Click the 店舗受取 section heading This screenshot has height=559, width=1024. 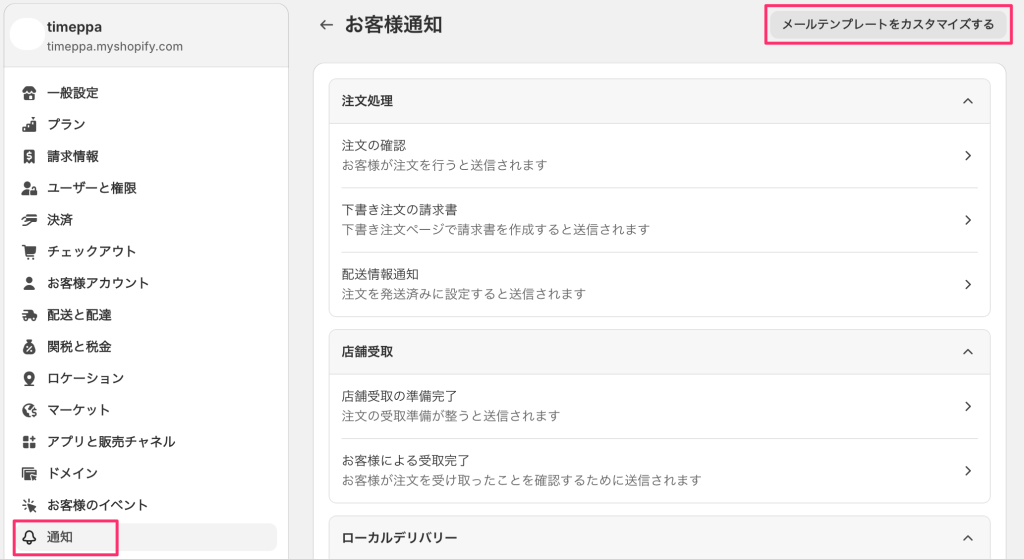pyautogui.click(x=367, y=352)
